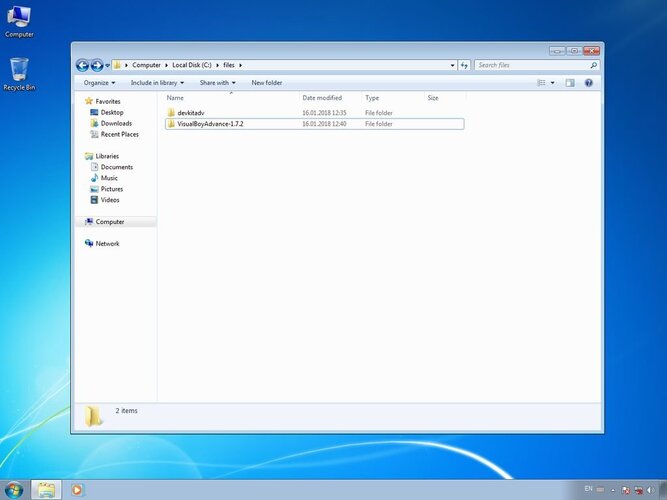This screenshot has width=667, height=500.
Task: Expand the arrow after Computer breadcrumb
Action: point(167,65)
